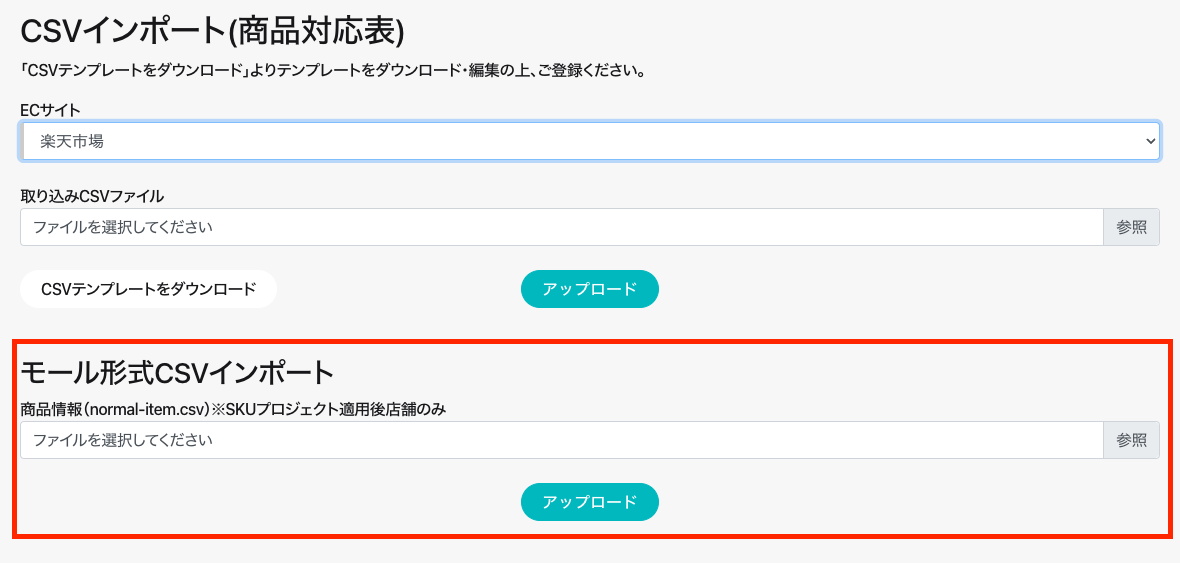Click the ECサイト field label

point(50,109)
